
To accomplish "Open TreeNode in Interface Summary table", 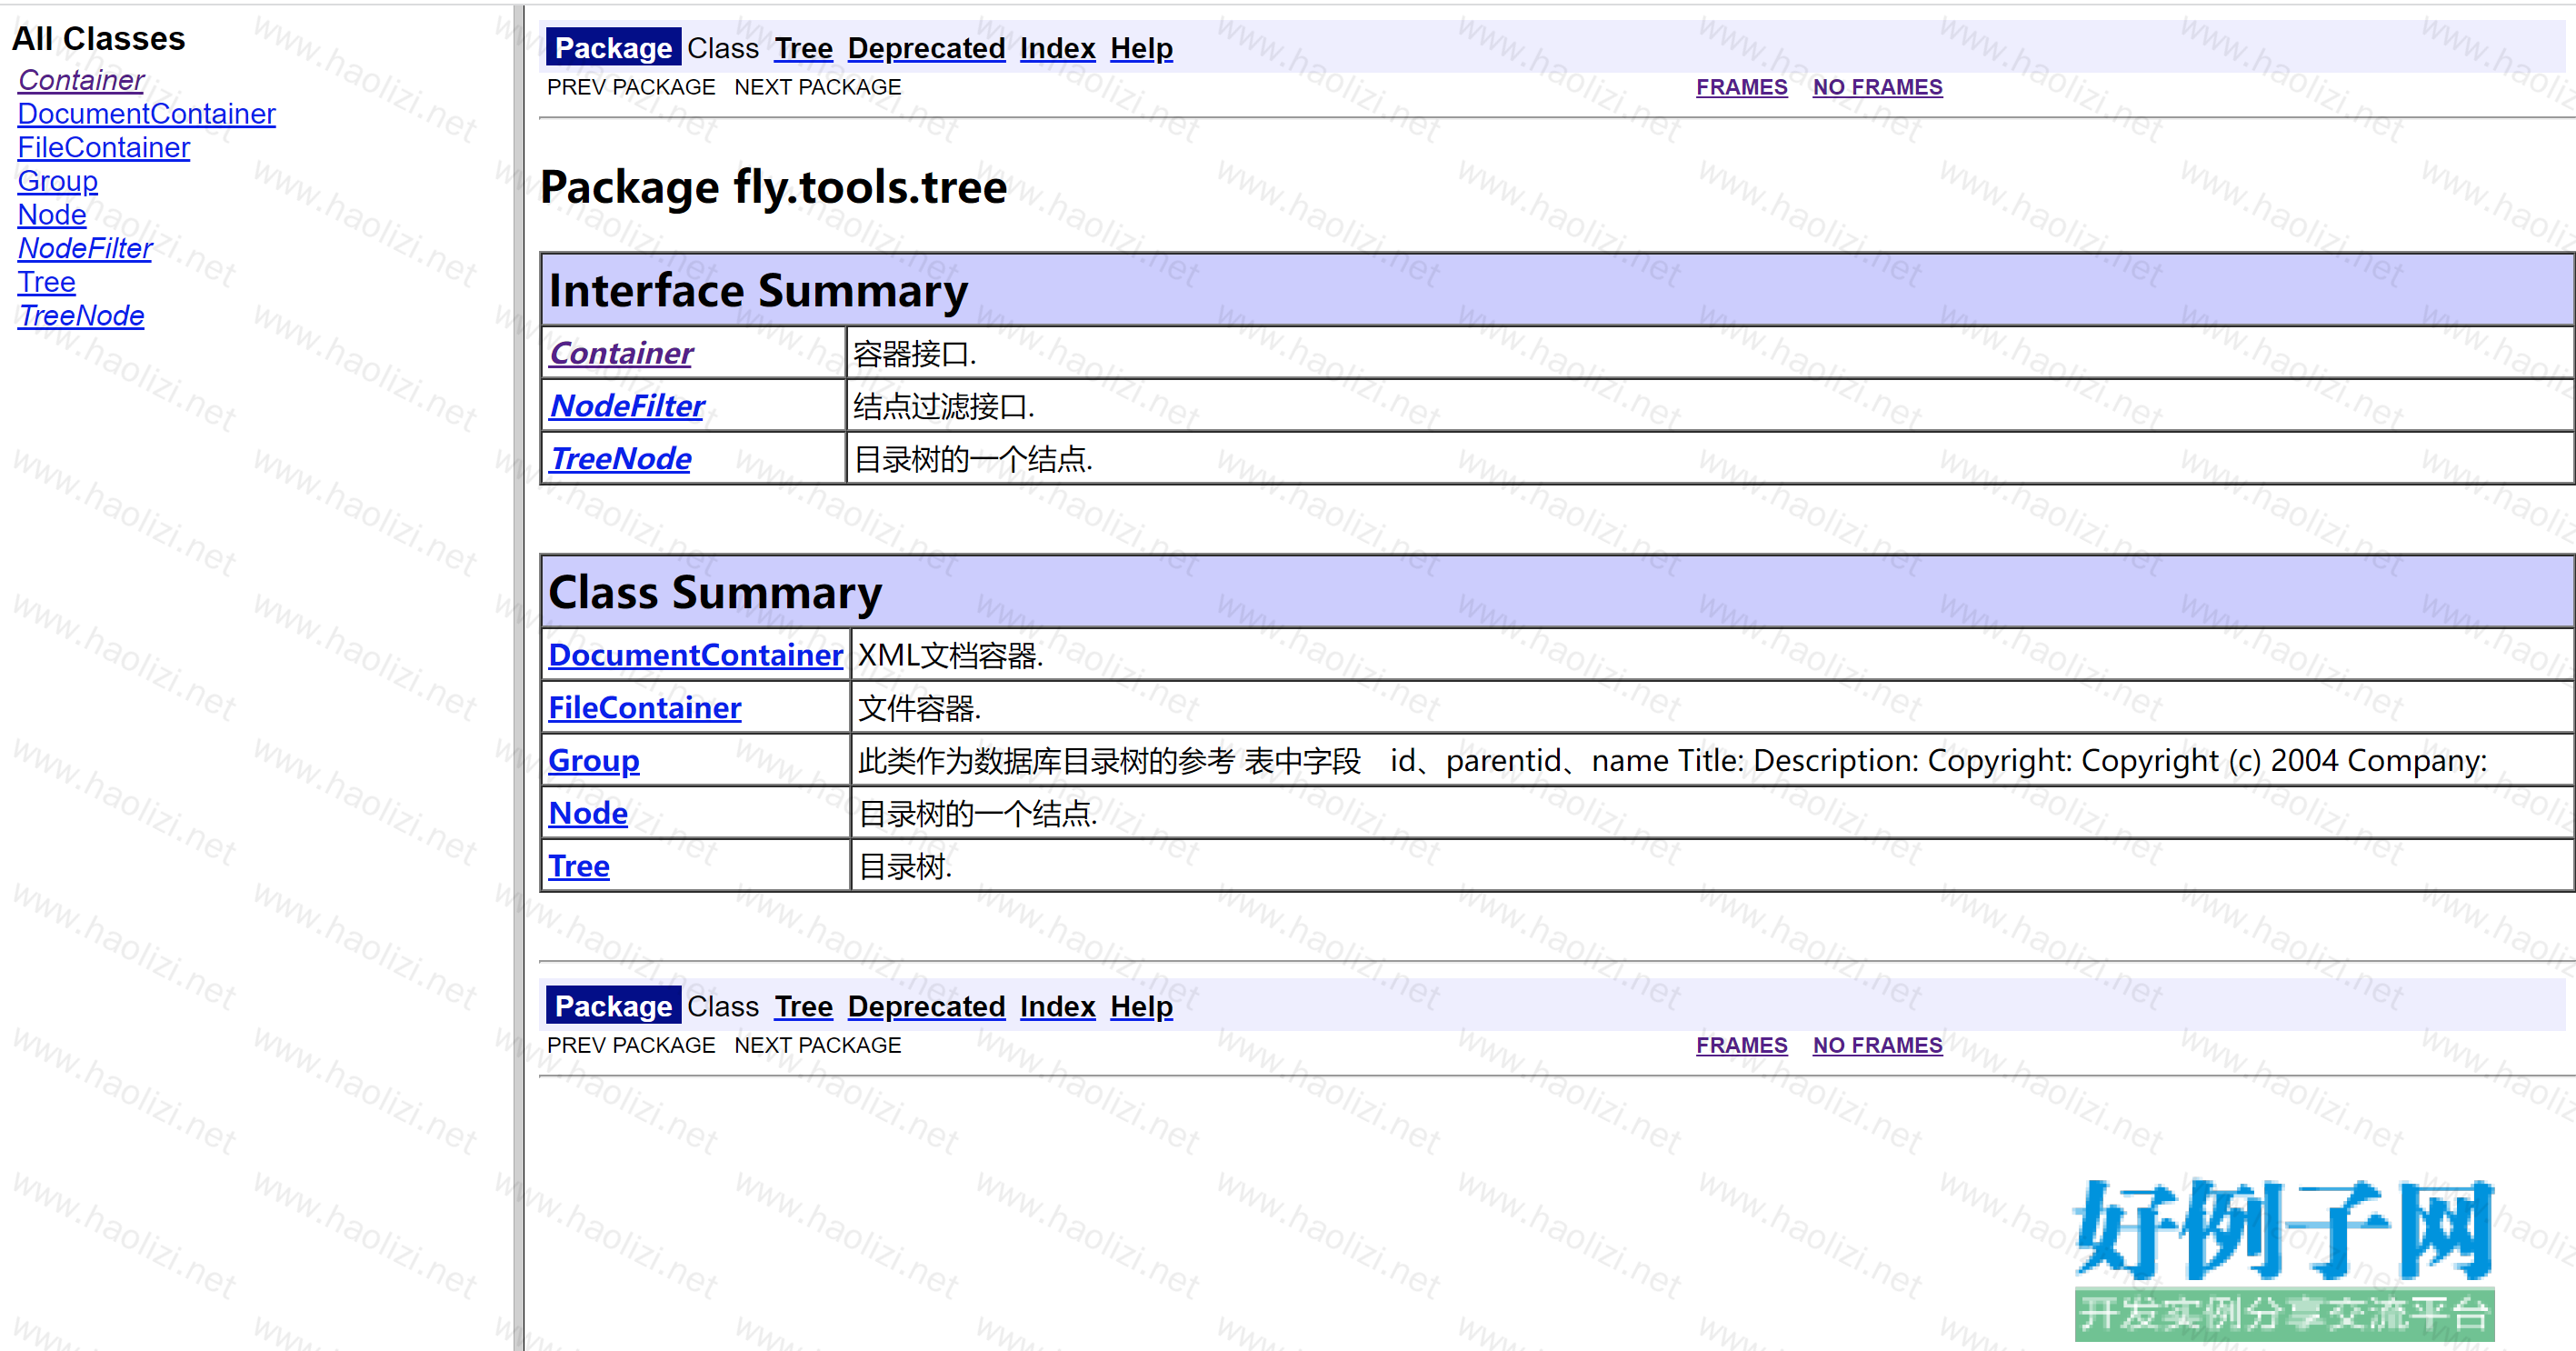I will point(620,459).
